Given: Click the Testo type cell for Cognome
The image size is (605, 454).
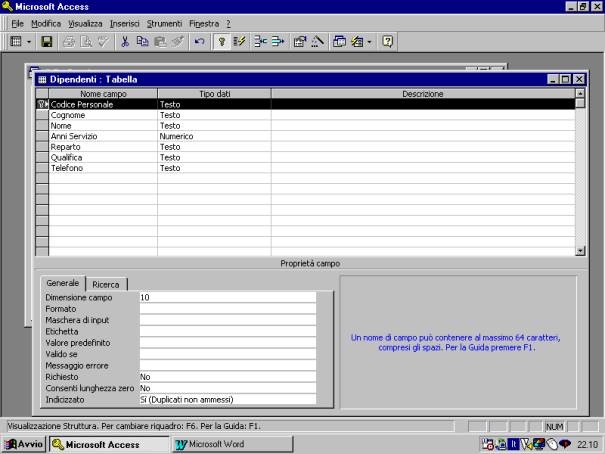Looking at the screenshot, I should tap(214, 115).
